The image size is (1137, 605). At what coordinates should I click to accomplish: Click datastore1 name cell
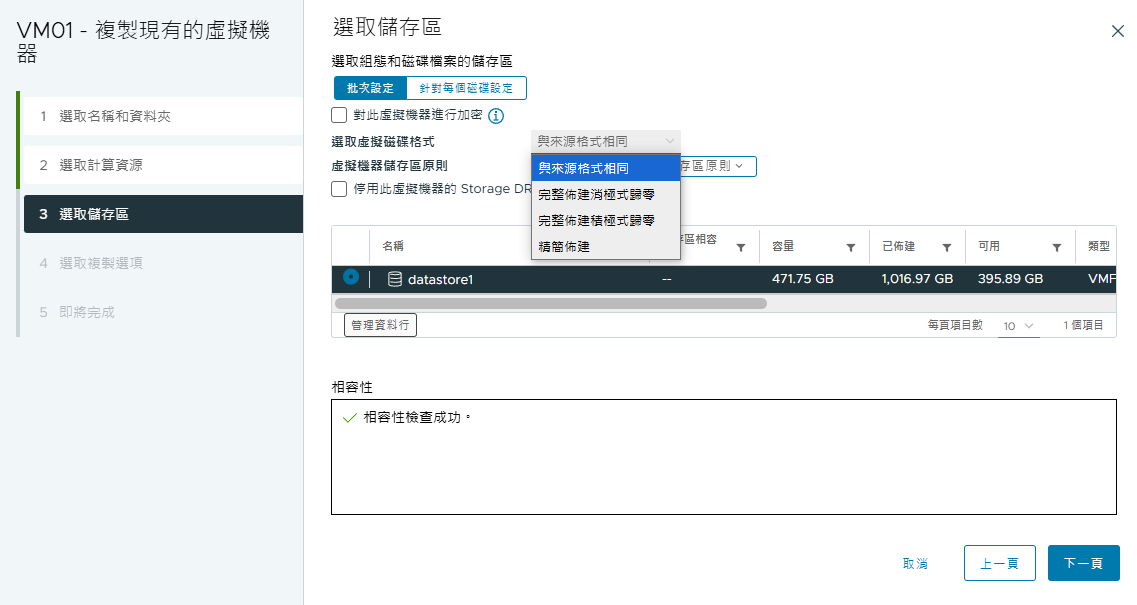440,279
